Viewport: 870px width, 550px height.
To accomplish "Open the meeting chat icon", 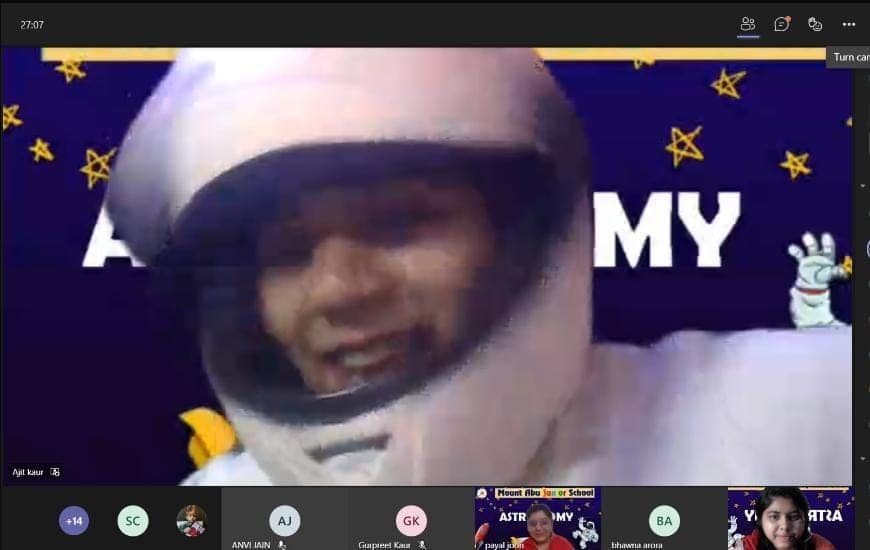I will 782,24.
